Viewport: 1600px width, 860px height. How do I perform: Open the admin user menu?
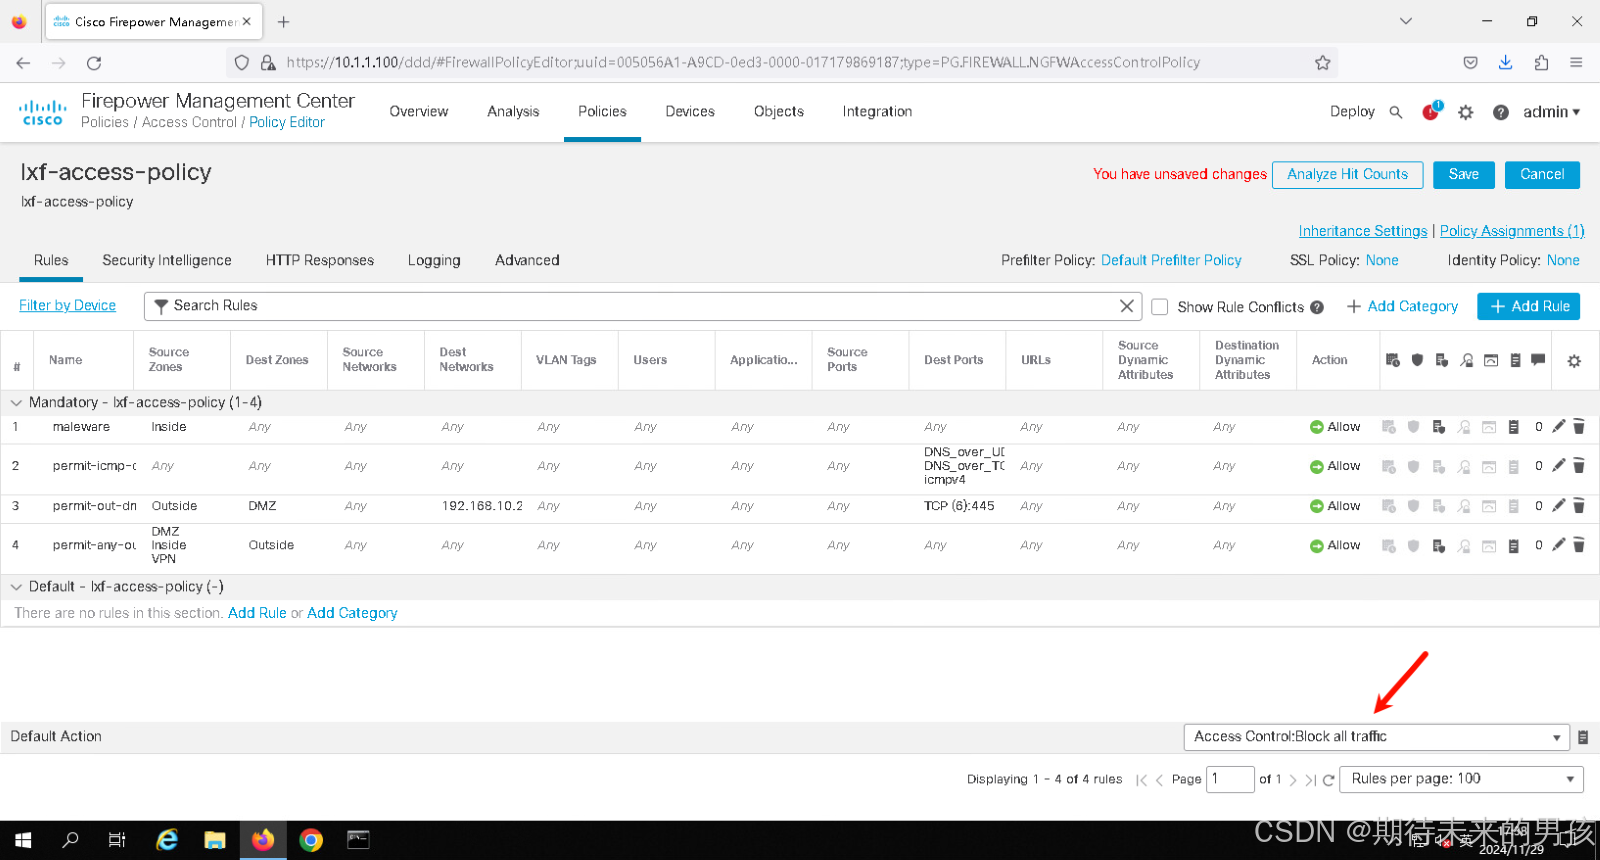1551,112
